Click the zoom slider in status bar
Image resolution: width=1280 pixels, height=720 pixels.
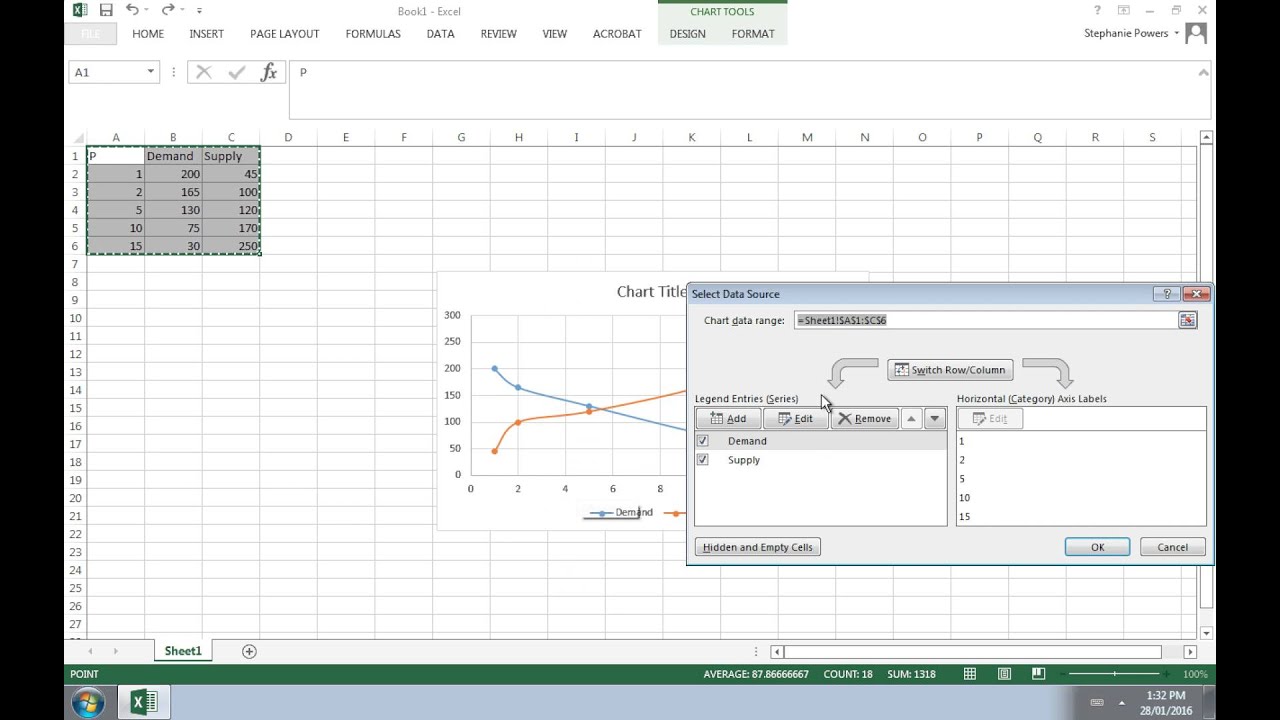coord(1115,674)
